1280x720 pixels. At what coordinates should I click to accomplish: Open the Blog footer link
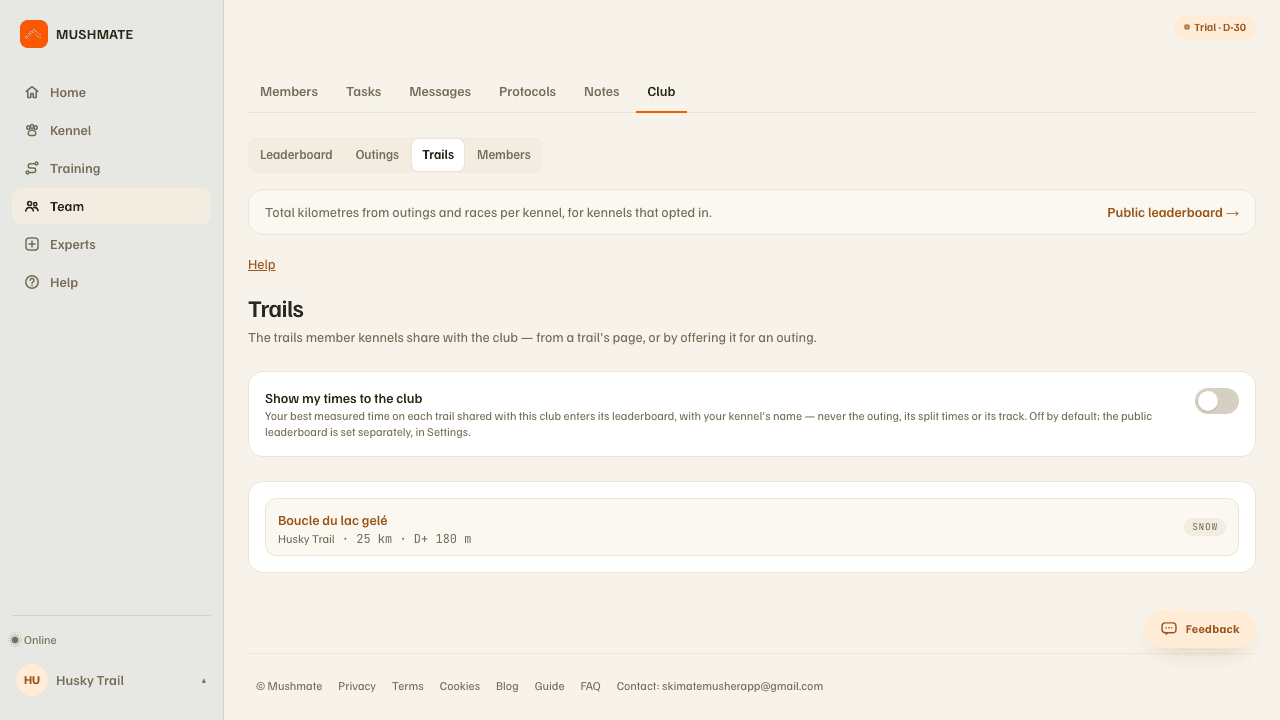click(x=507, y=686)
